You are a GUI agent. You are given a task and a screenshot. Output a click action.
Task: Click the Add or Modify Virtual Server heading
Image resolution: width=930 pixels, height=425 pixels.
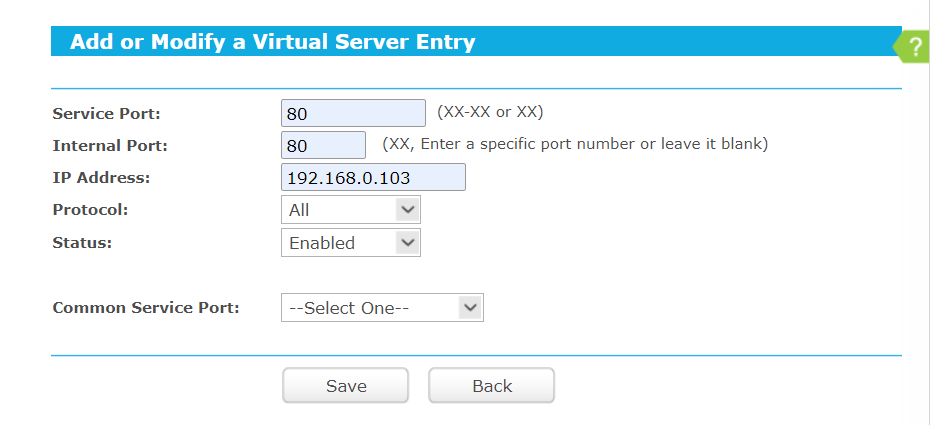click(272, 42)
